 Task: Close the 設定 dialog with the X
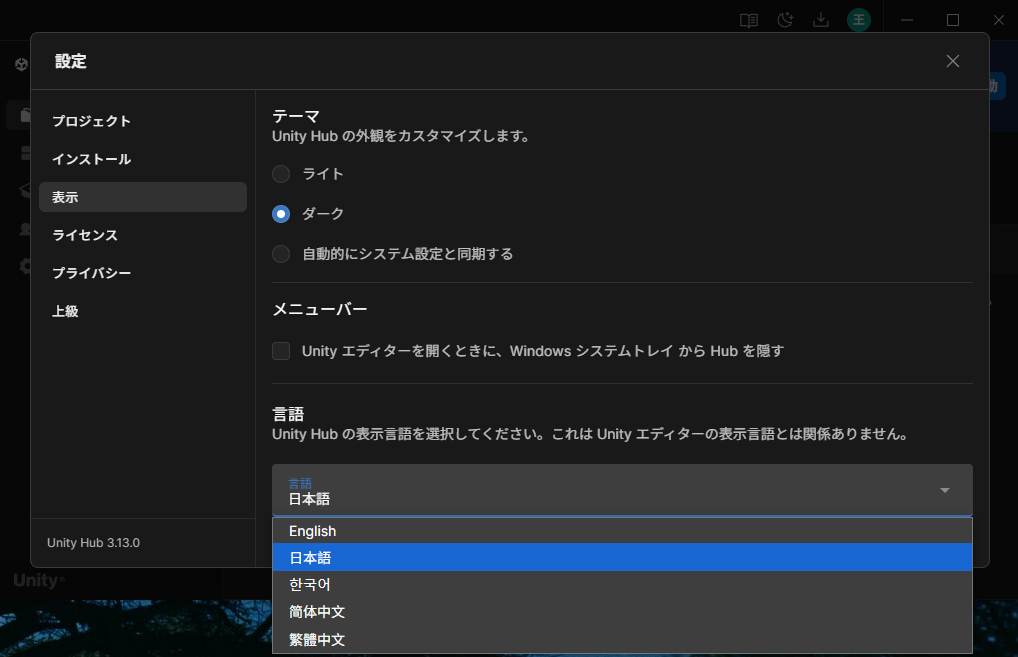tap(952, 61)
